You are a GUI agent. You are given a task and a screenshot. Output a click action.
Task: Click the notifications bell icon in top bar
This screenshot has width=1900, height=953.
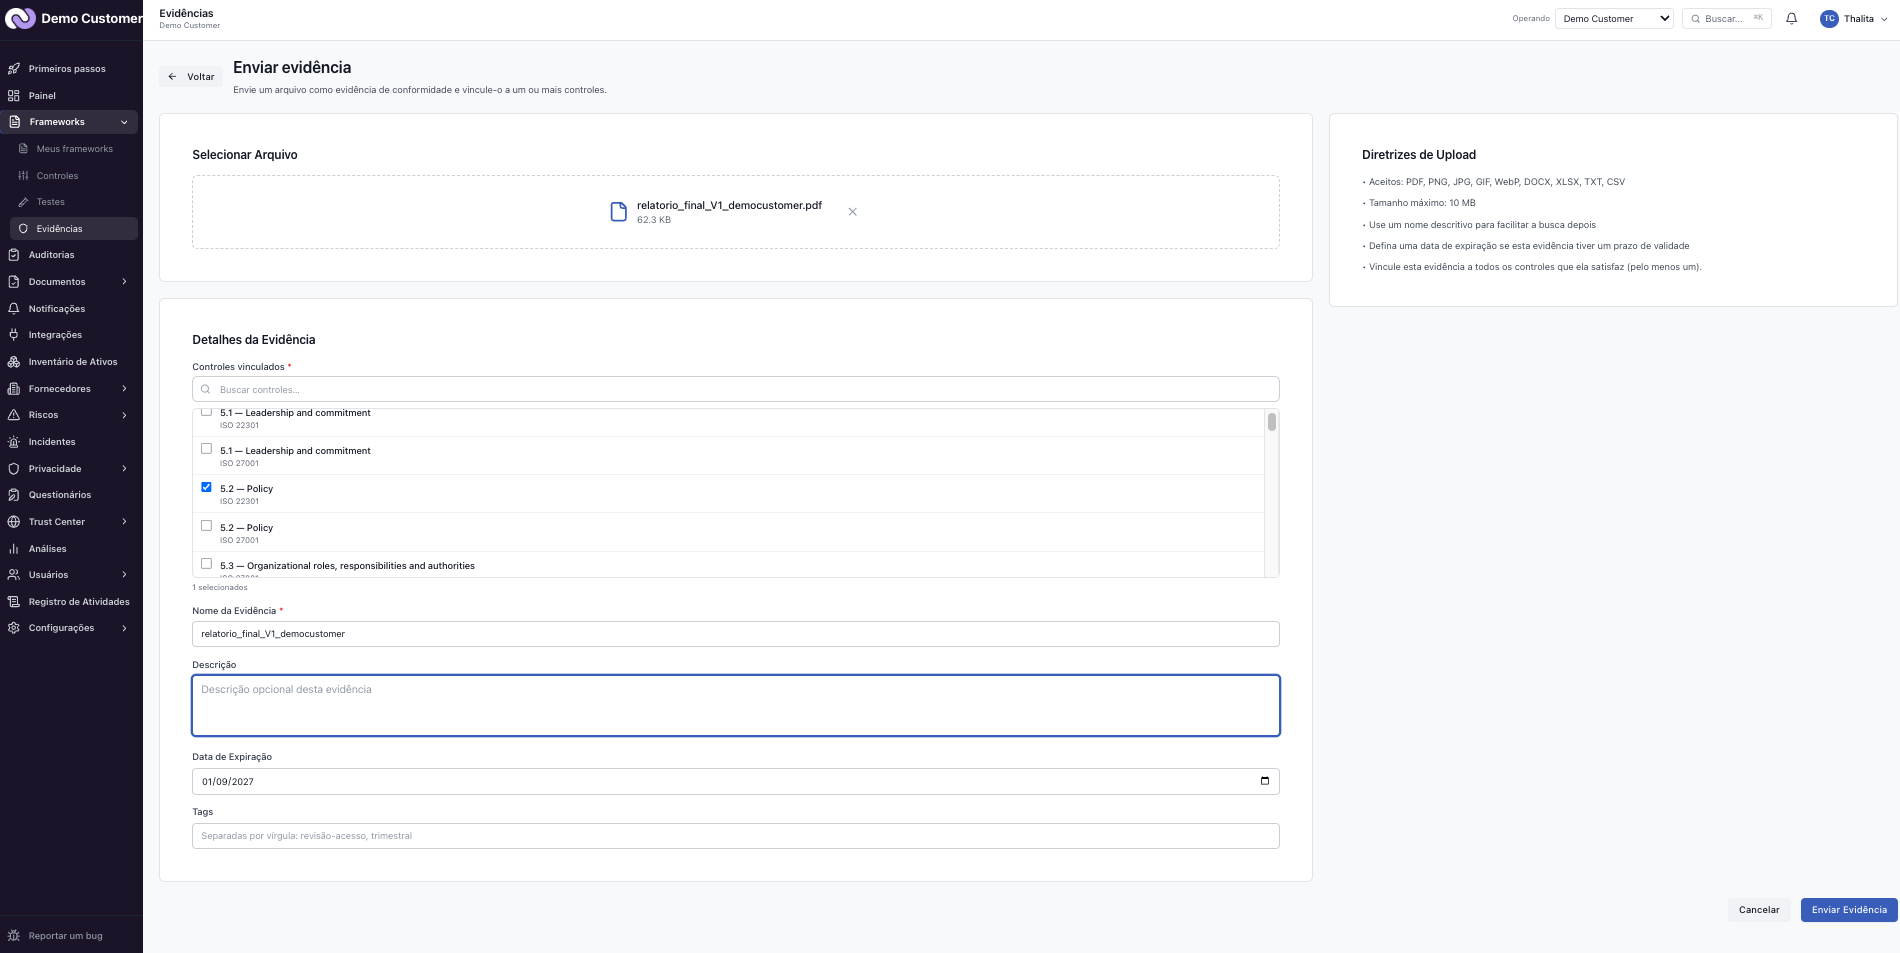coord(1792,19)
